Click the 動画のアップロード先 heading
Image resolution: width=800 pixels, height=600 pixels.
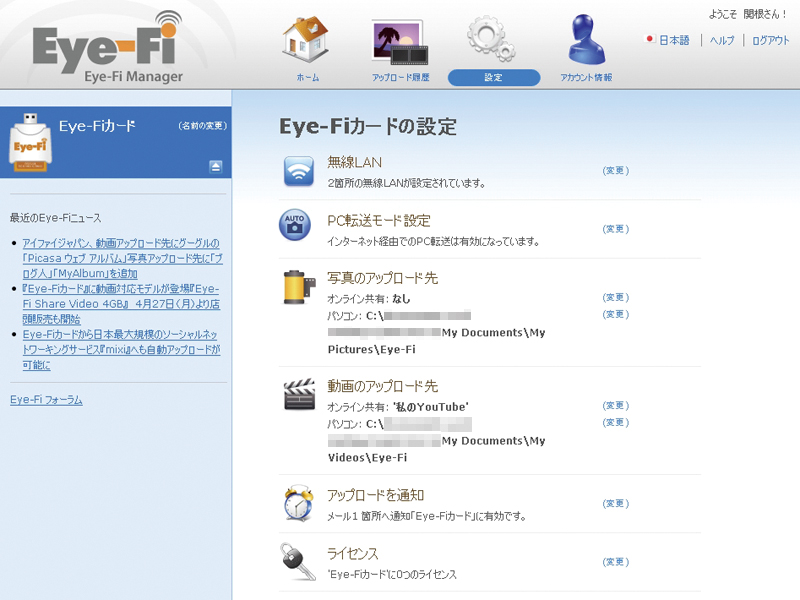point(383,386)
